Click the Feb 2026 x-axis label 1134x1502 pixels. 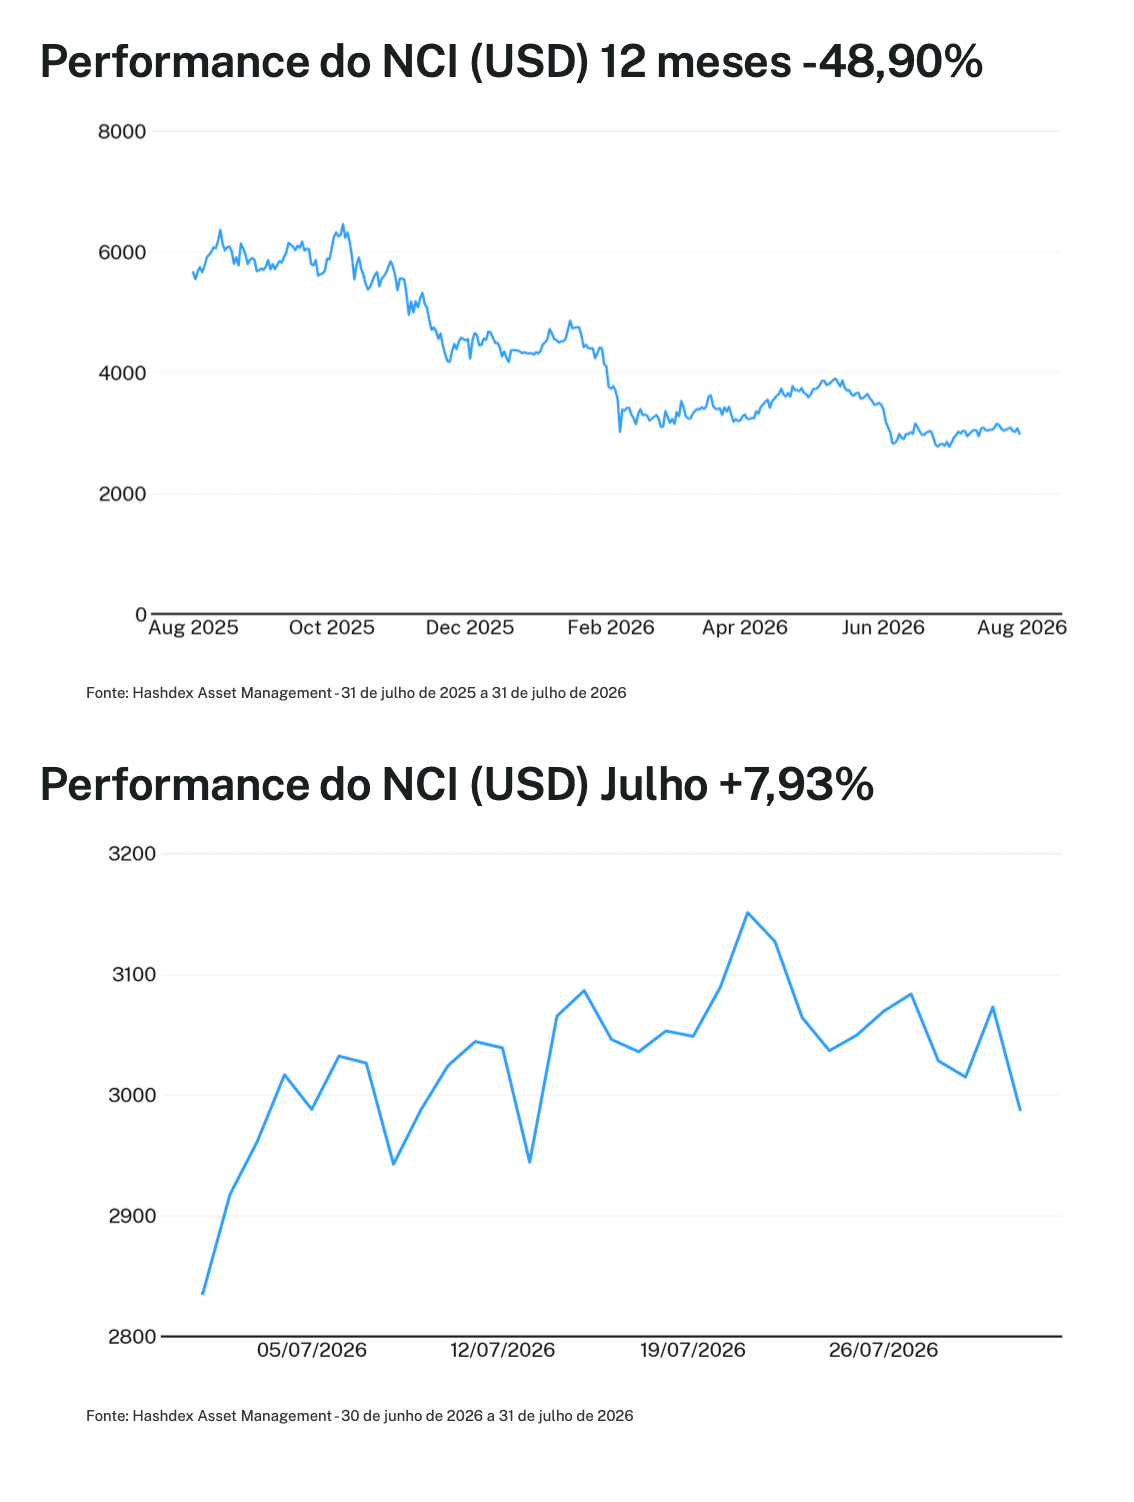pos(611,628)
